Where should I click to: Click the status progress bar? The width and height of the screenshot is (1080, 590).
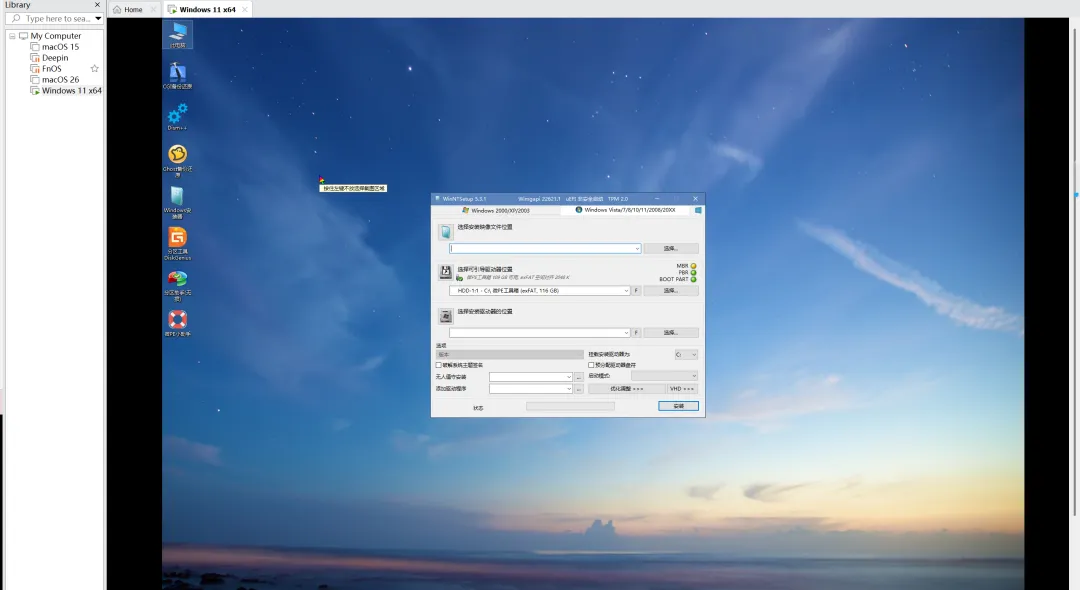570,406
